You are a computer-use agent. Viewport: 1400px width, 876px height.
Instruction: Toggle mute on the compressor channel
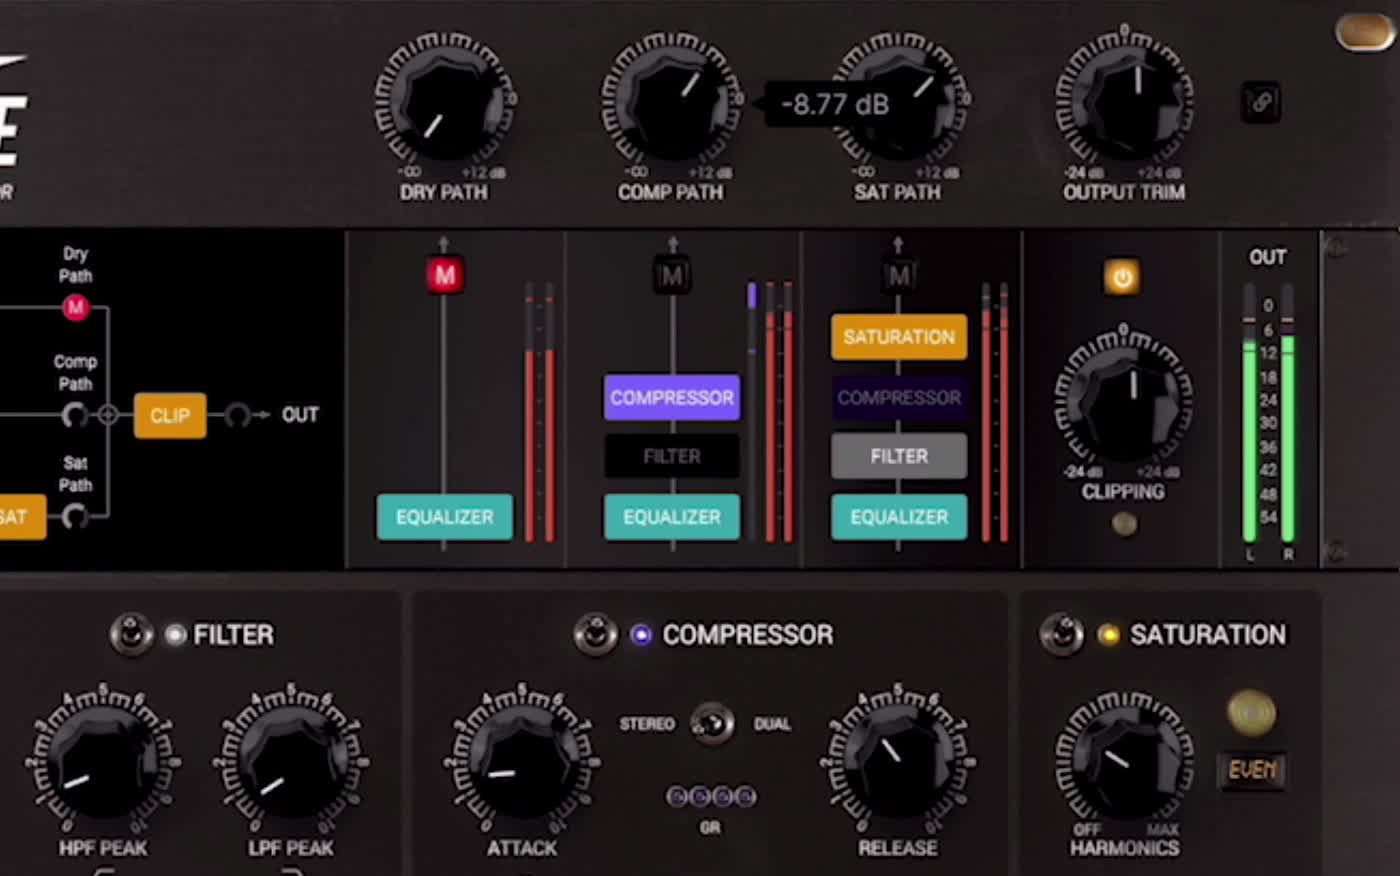[x=672, y=276]
